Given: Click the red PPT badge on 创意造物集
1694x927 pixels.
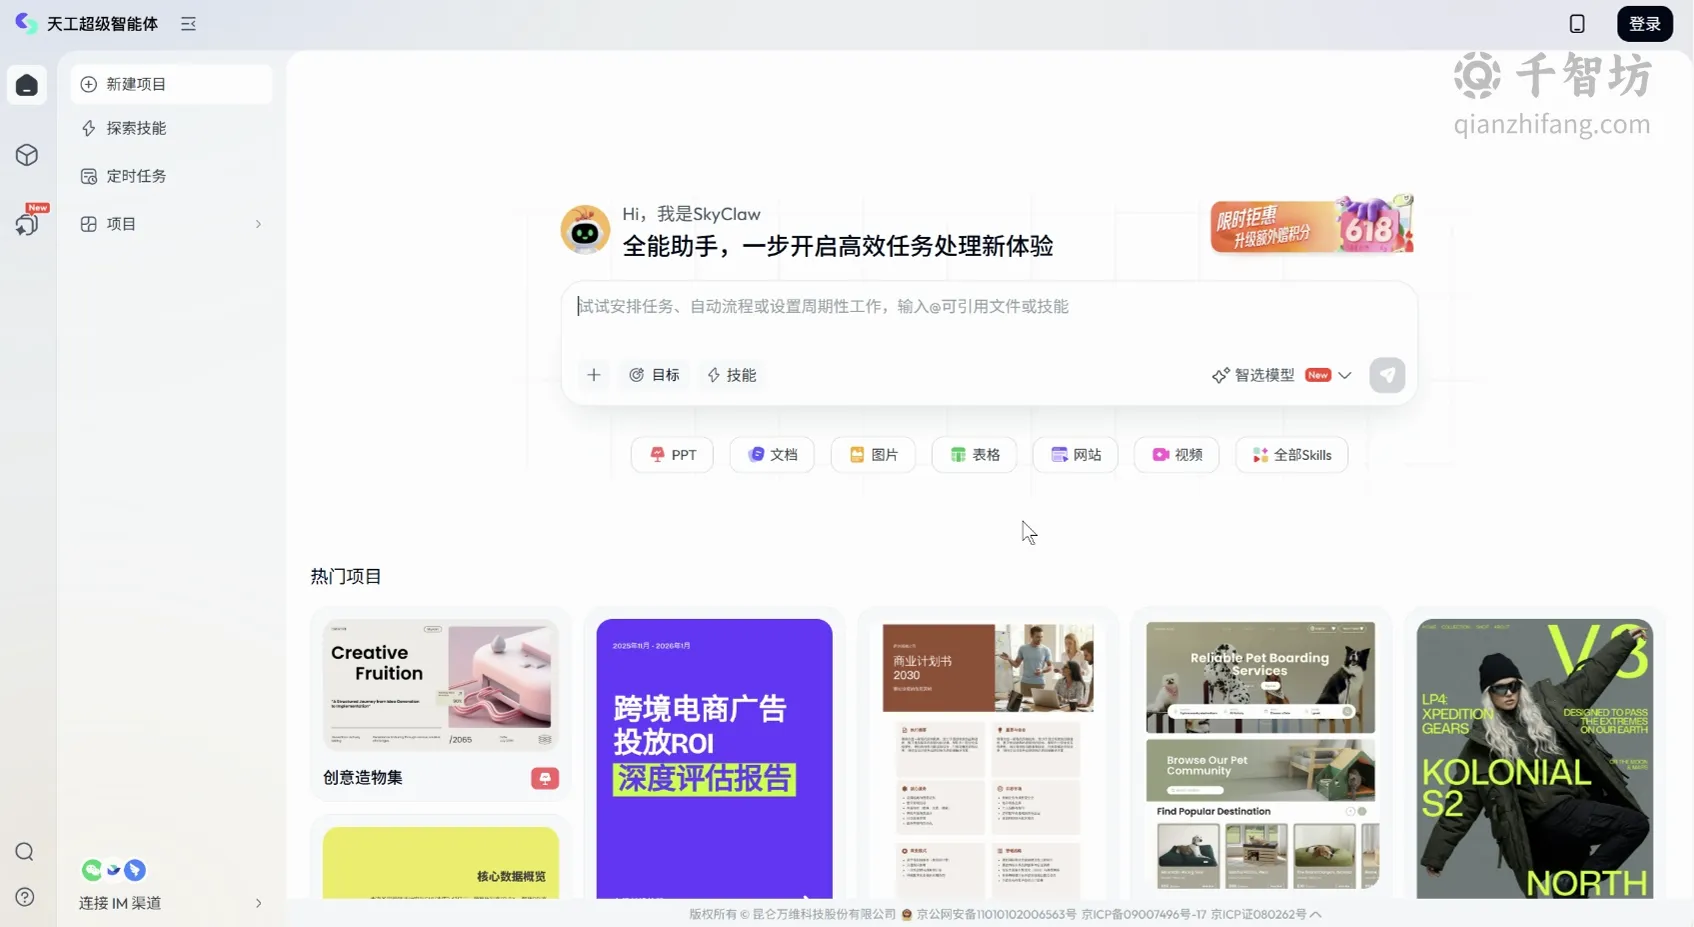Looking at the screenshot, I should pos(545,778).
